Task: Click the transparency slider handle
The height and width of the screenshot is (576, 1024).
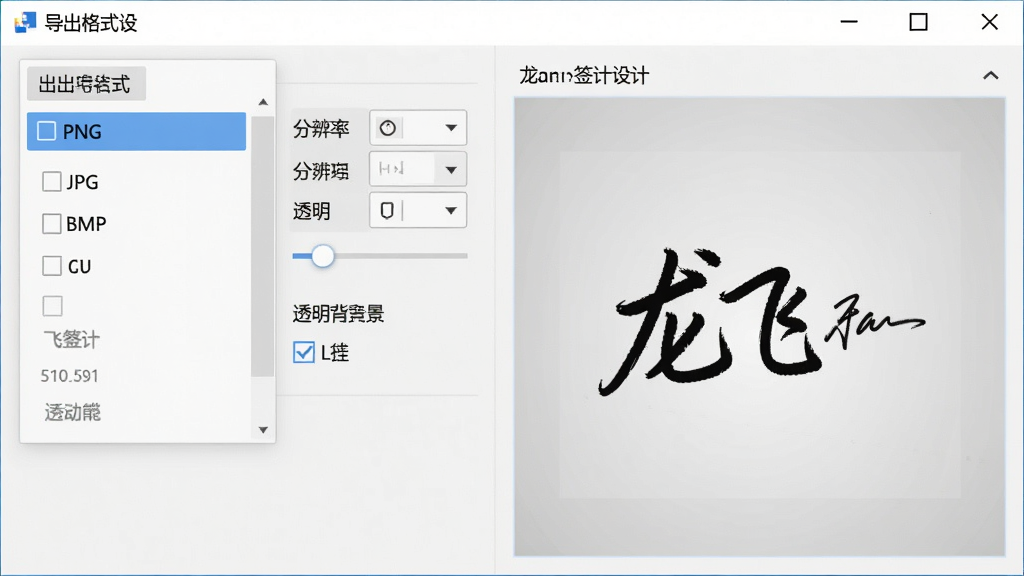Action: pos(322,256)
